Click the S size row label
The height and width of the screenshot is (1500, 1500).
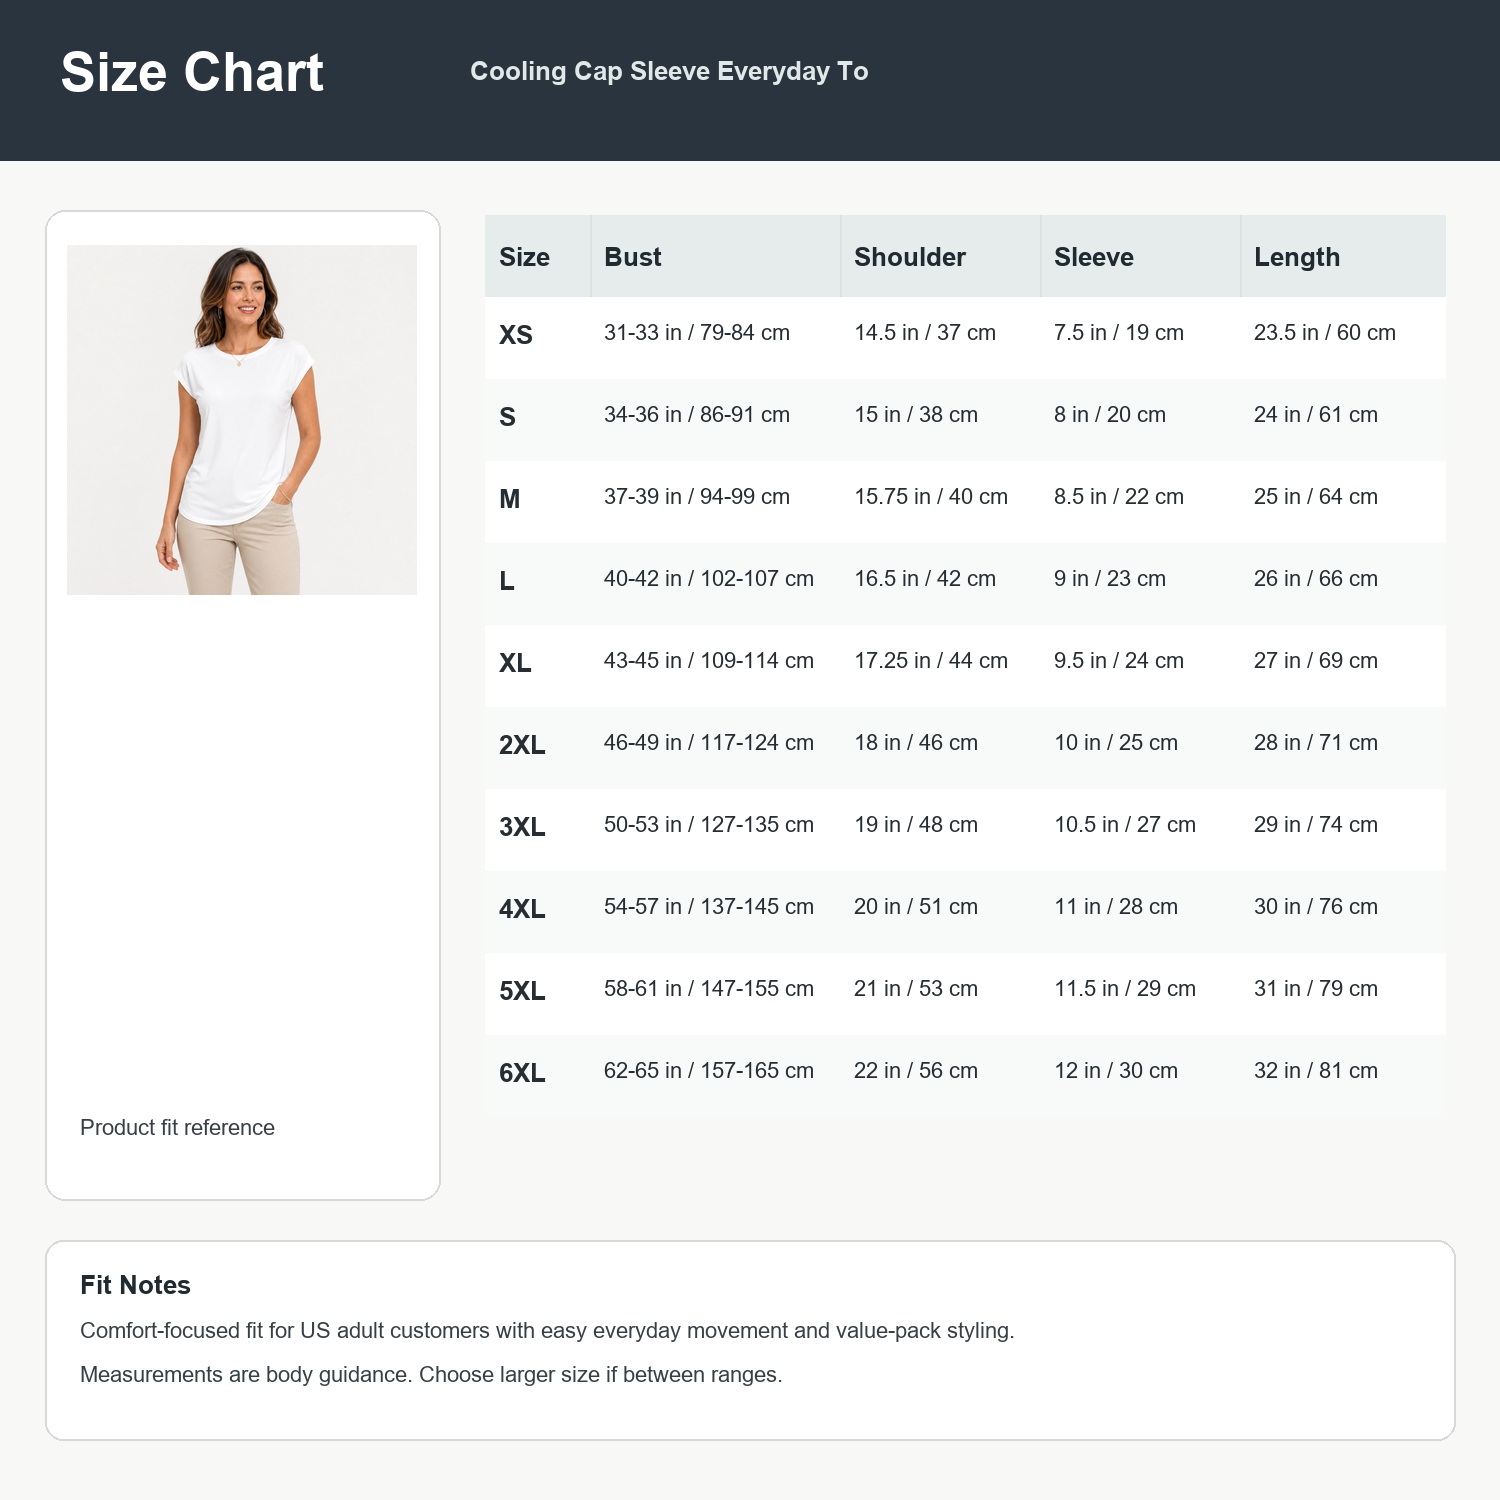(508, 417)
